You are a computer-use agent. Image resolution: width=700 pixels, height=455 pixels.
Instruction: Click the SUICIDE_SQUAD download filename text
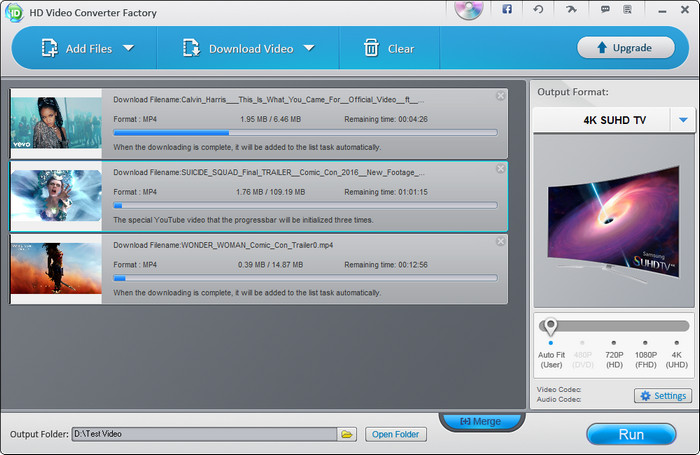coord(269,172)
